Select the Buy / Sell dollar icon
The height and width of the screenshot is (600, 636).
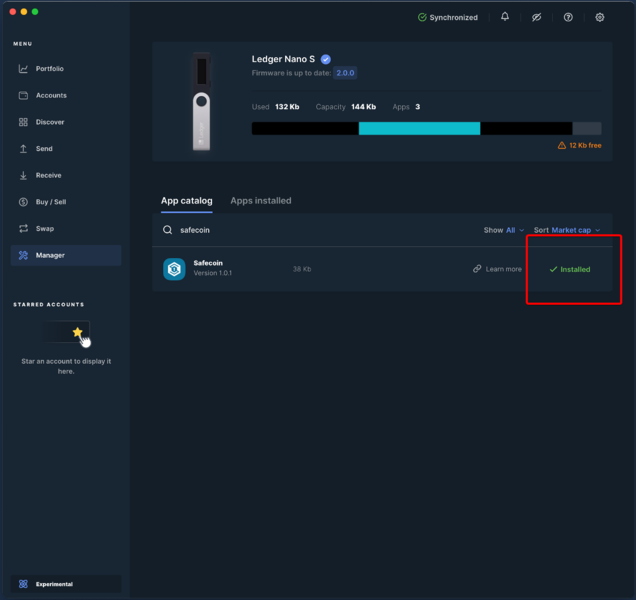(23, 202)
